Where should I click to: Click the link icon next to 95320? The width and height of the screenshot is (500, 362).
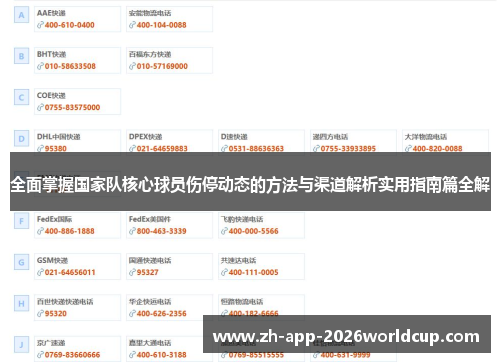point(40,313)
